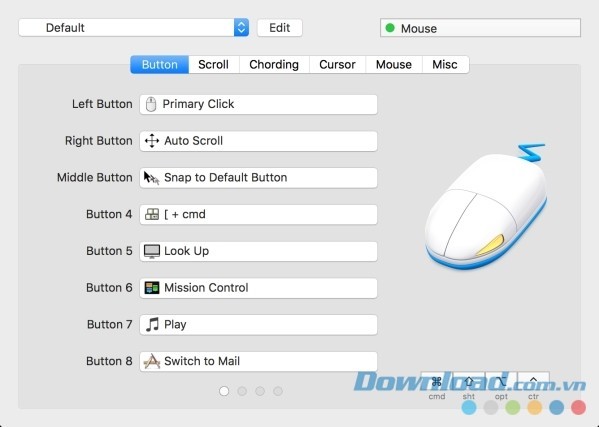Click the "Left Button" label
Image resolution: width=599 pixels, height=427 pixels.
[x=102, y=104]
